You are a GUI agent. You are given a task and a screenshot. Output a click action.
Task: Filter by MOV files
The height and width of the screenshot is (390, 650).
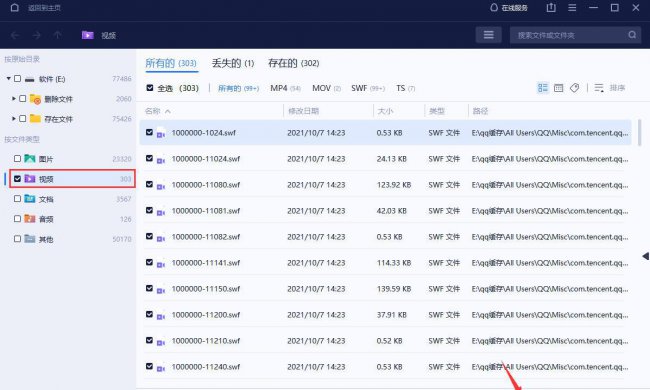(326, 88)
